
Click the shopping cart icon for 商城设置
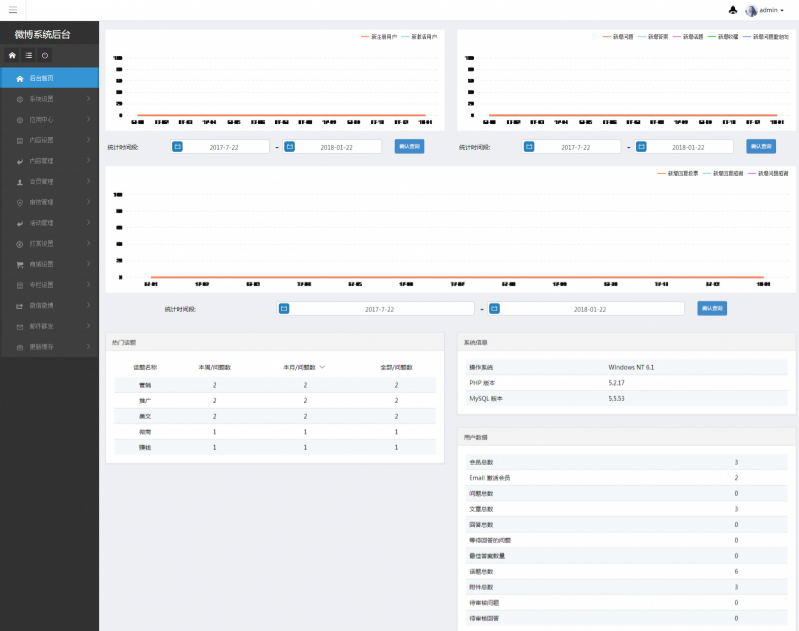(x=20, y=265)
